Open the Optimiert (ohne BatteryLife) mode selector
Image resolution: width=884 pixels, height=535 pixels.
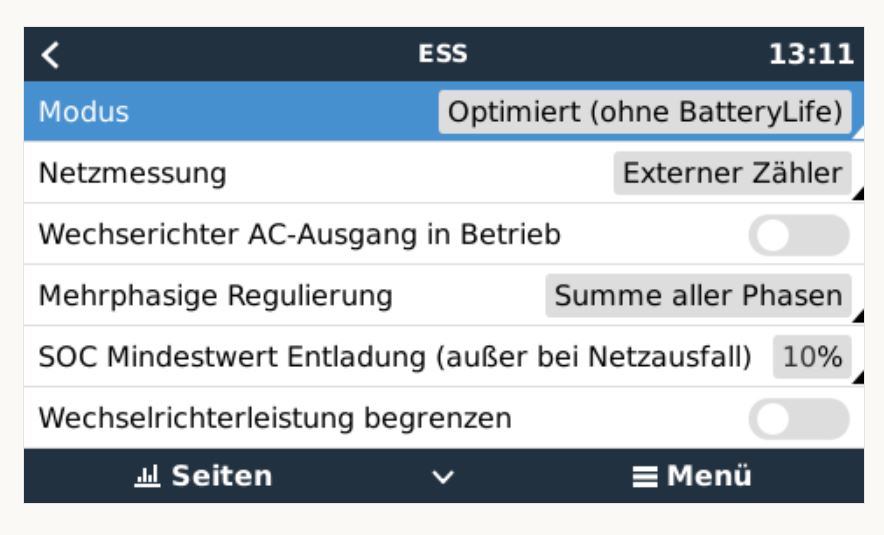pos(645,112)
